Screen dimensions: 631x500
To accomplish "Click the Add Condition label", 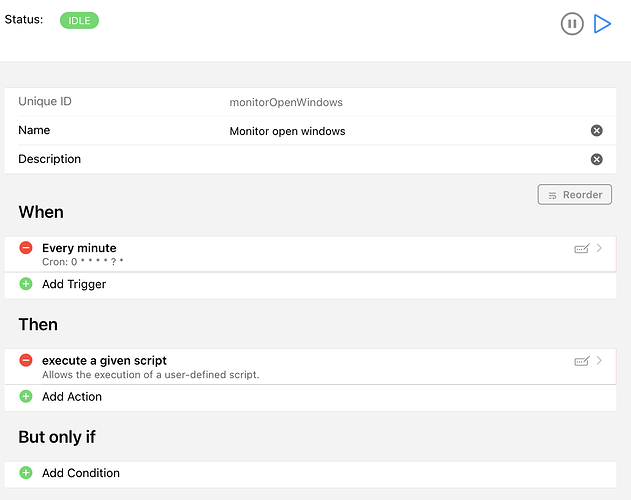I will point(81,473).
